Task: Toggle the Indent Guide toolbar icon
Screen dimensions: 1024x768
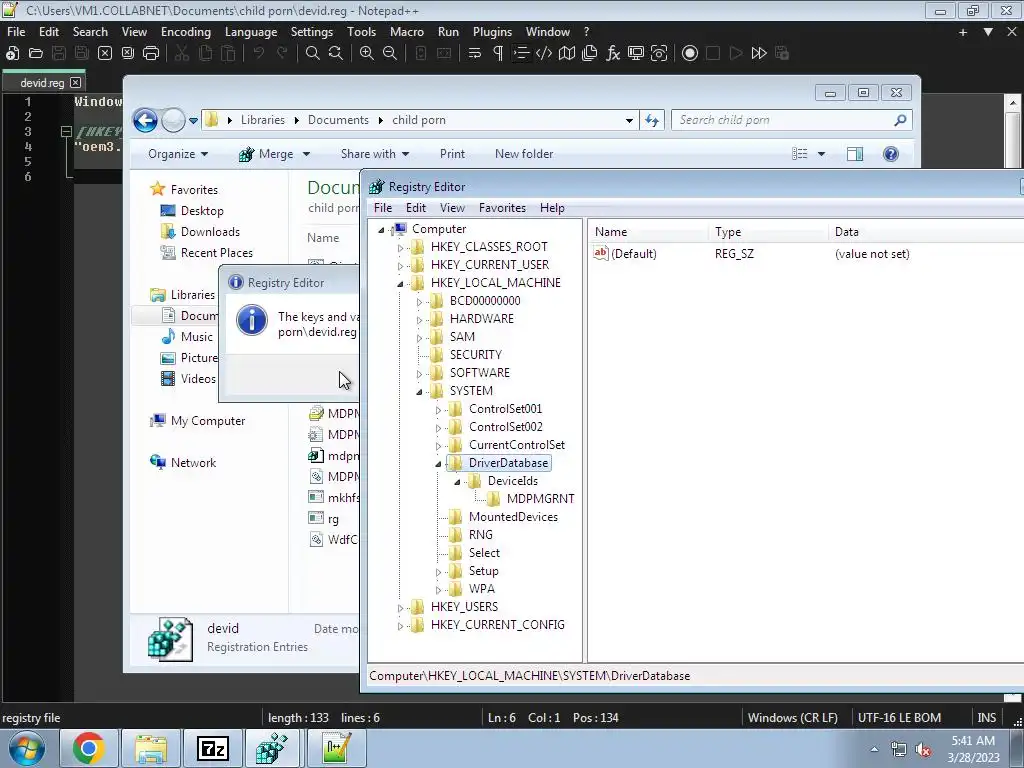Action: 520,54
